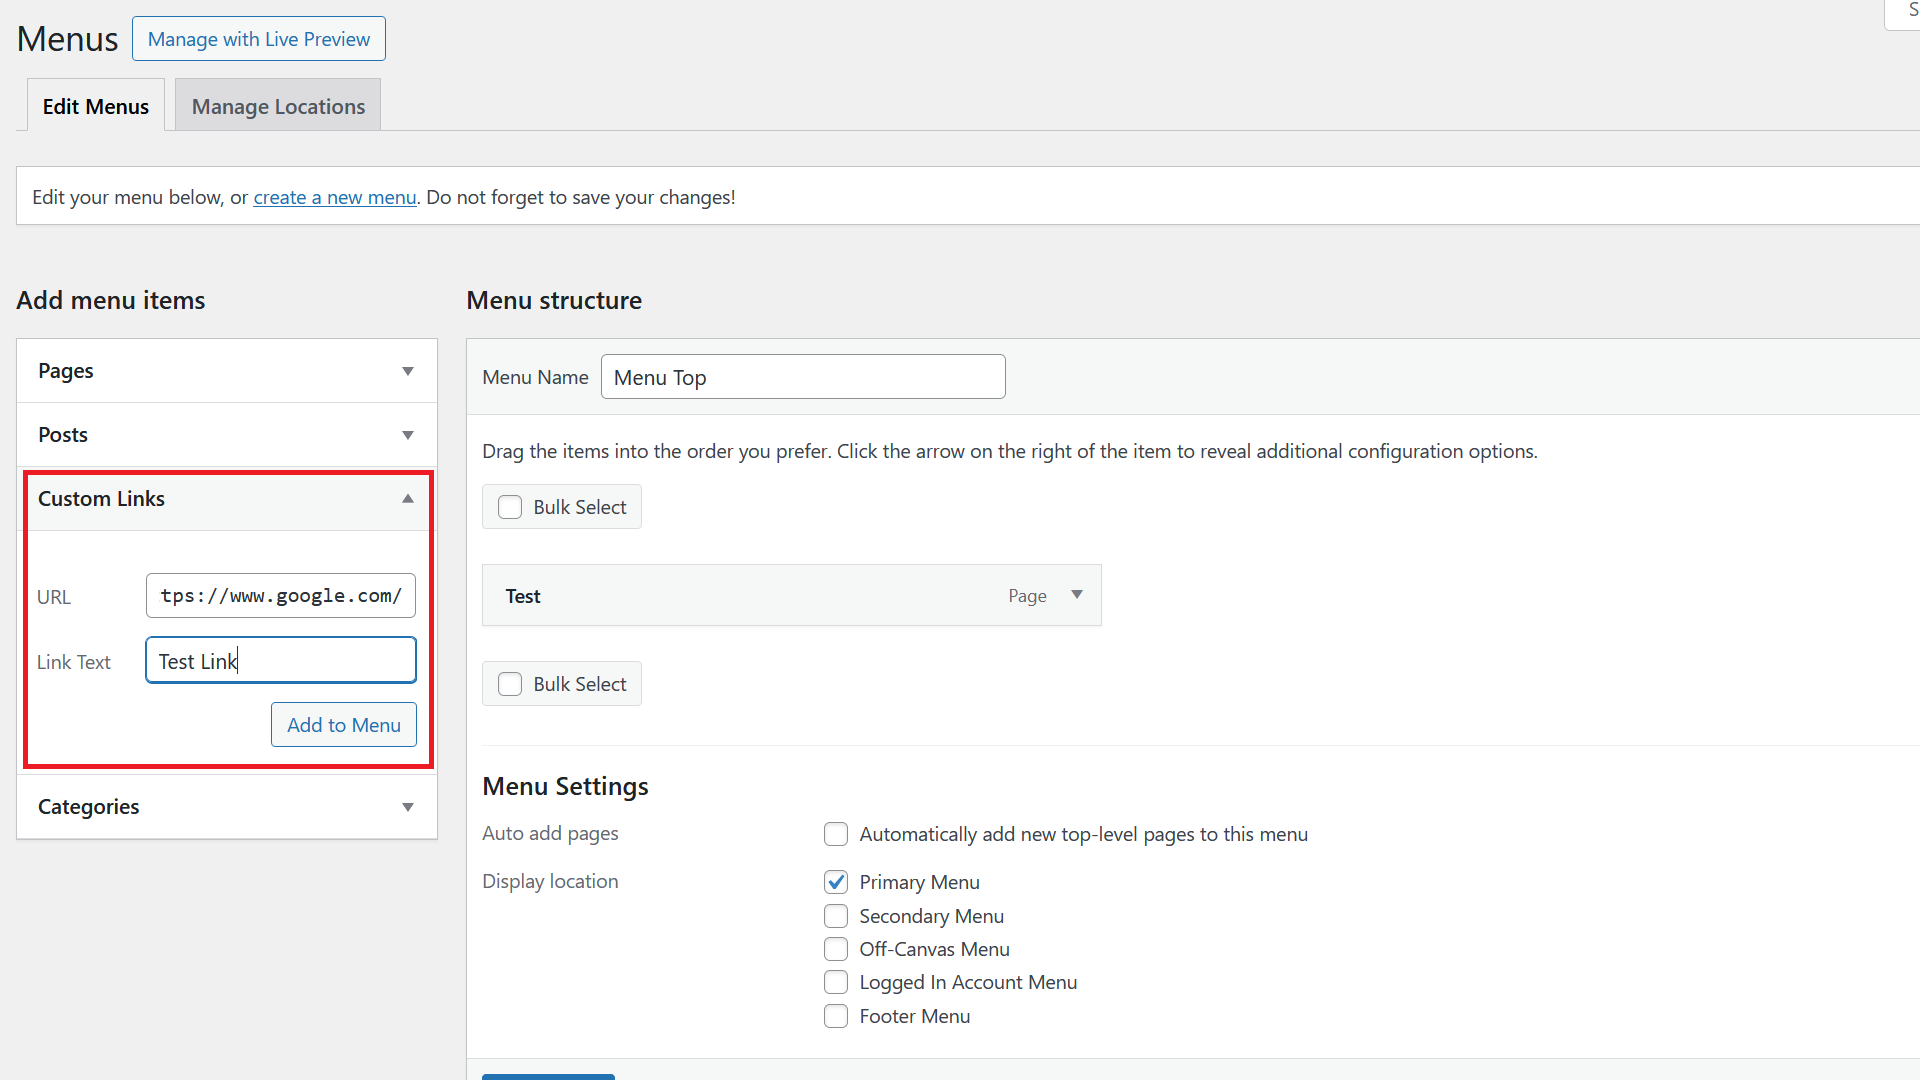The width and height of the screenshot is (1920, 1080).
Task: Click the Pages panel heading
Action: (66, 371)
